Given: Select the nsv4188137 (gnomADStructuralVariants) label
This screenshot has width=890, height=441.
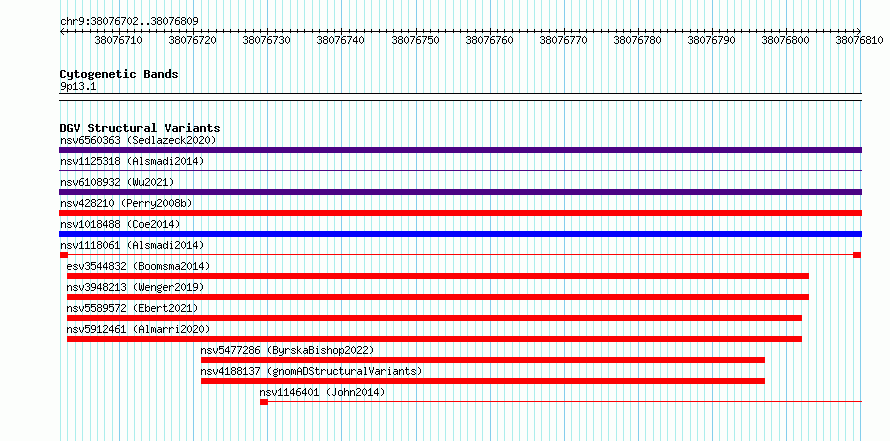Looking at the screenshot, I should click(312, 371).
